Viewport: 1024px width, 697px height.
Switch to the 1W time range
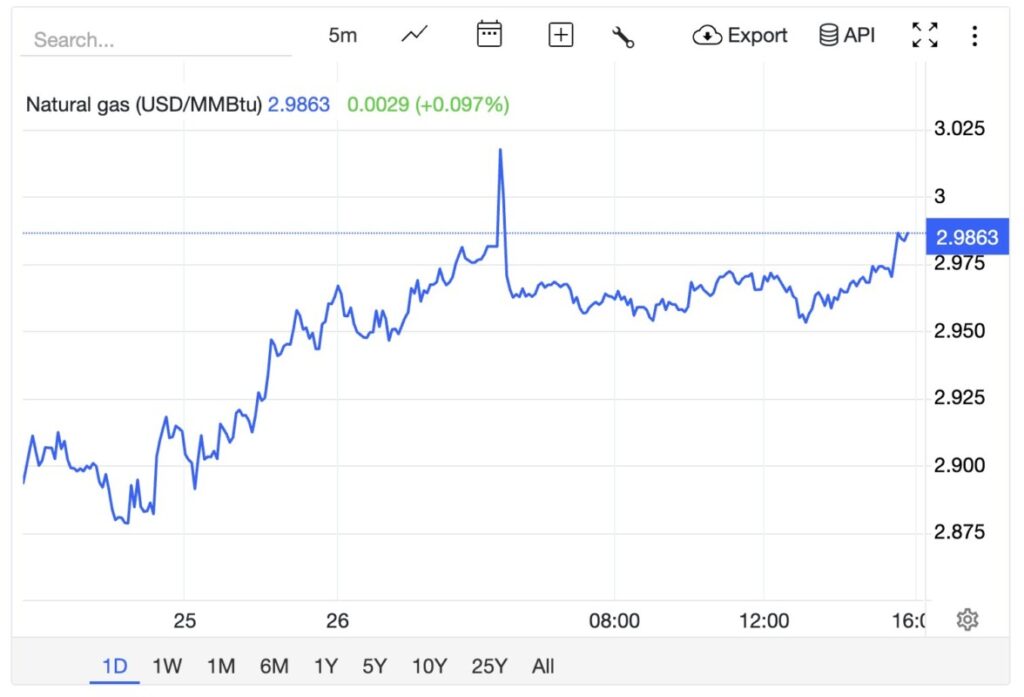(x=167, y=666)
